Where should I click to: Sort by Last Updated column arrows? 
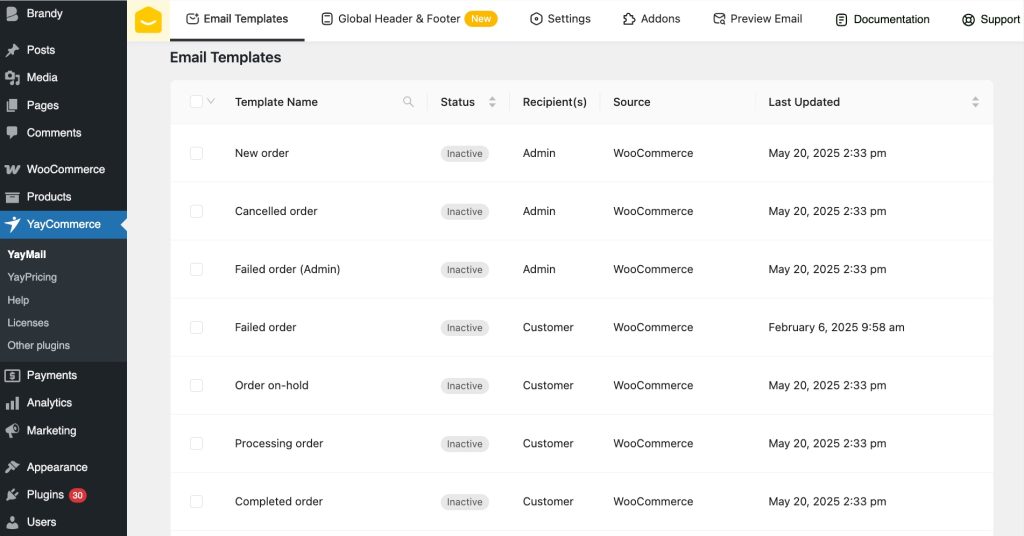click(x=975, y=102)
